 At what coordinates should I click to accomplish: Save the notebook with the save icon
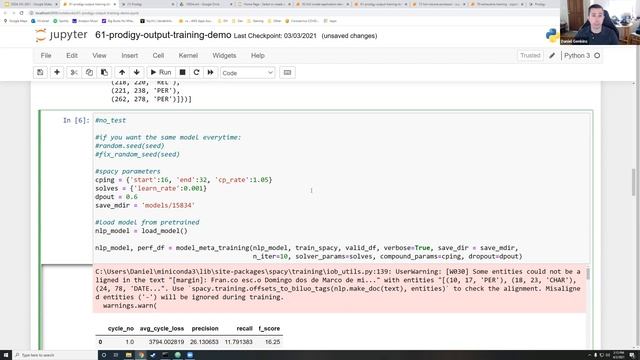point(40,72)
